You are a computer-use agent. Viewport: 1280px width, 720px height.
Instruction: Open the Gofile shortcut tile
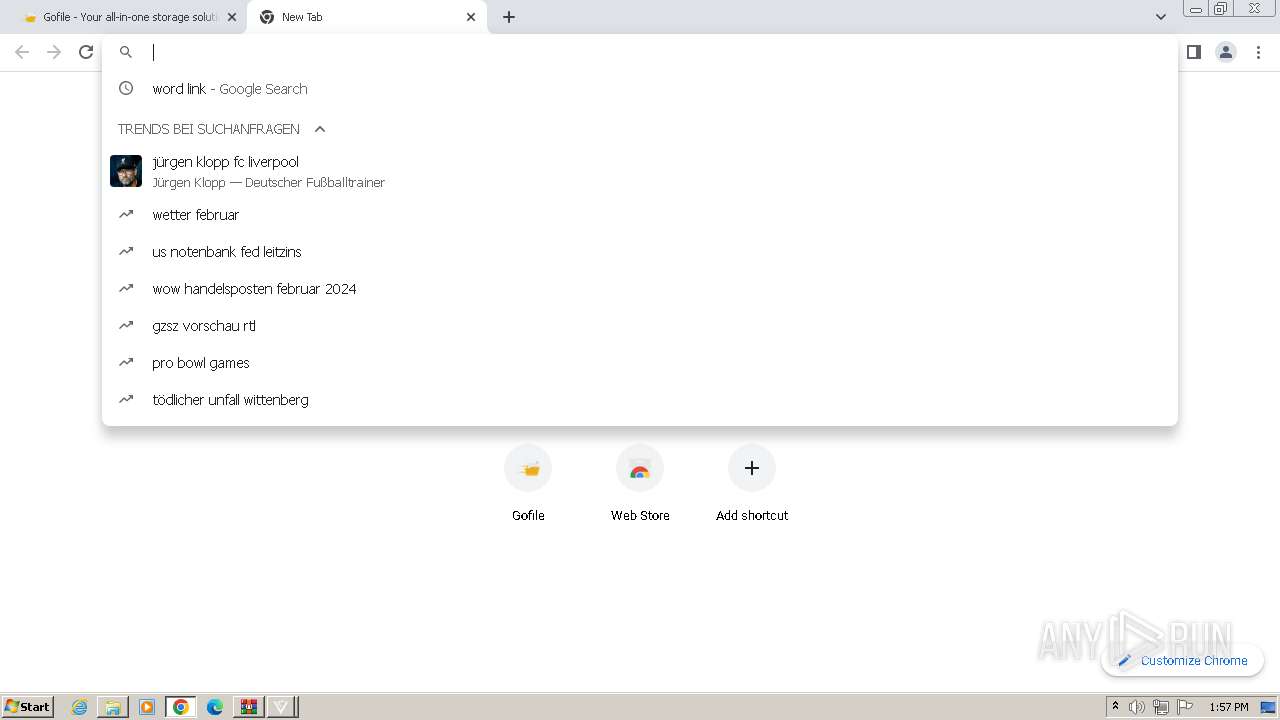(x=528, y=484)
